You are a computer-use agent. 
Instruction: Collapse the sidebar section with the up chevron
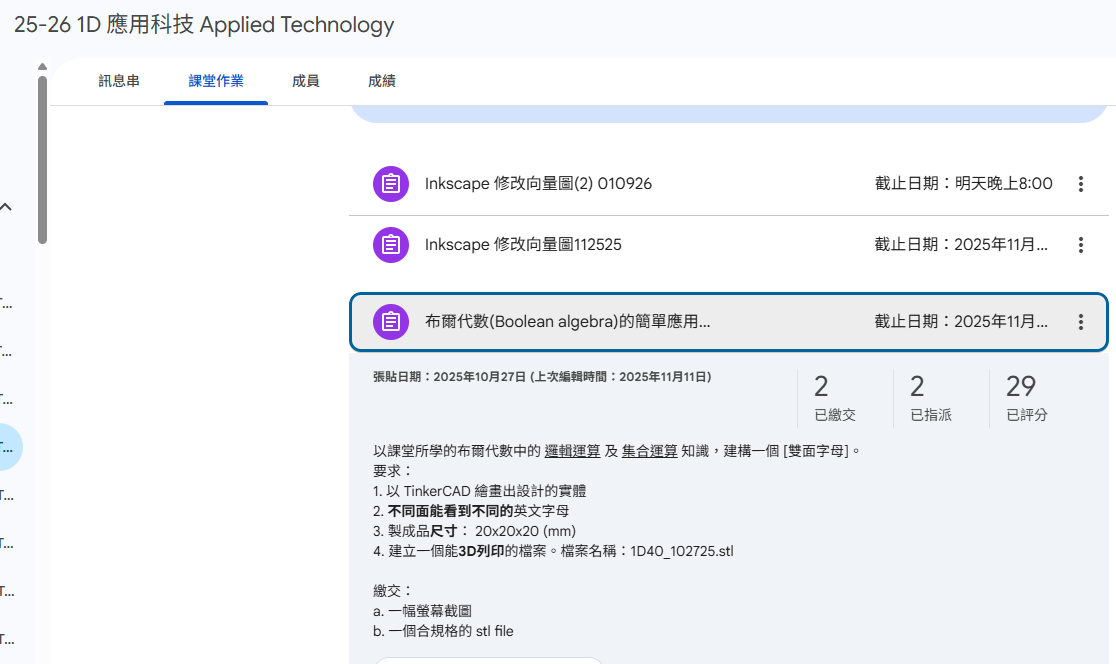7,208
